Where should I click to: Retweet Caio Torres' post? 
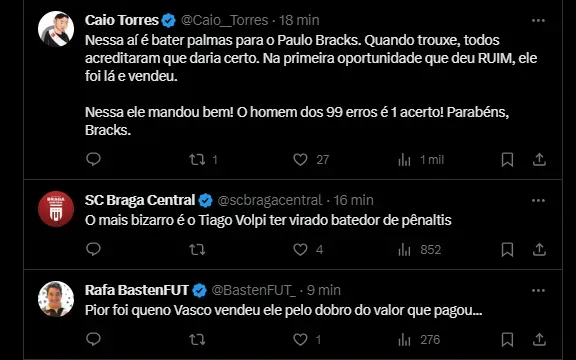click(197, 159)
